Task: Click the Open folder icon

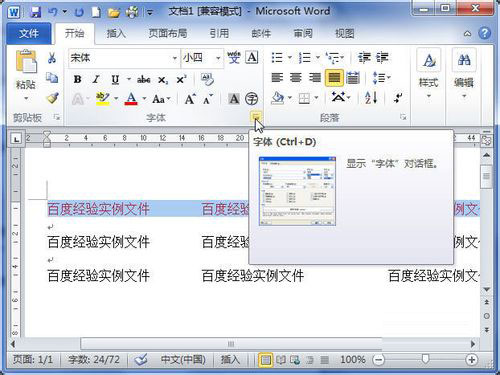Action: coord(114,13)
